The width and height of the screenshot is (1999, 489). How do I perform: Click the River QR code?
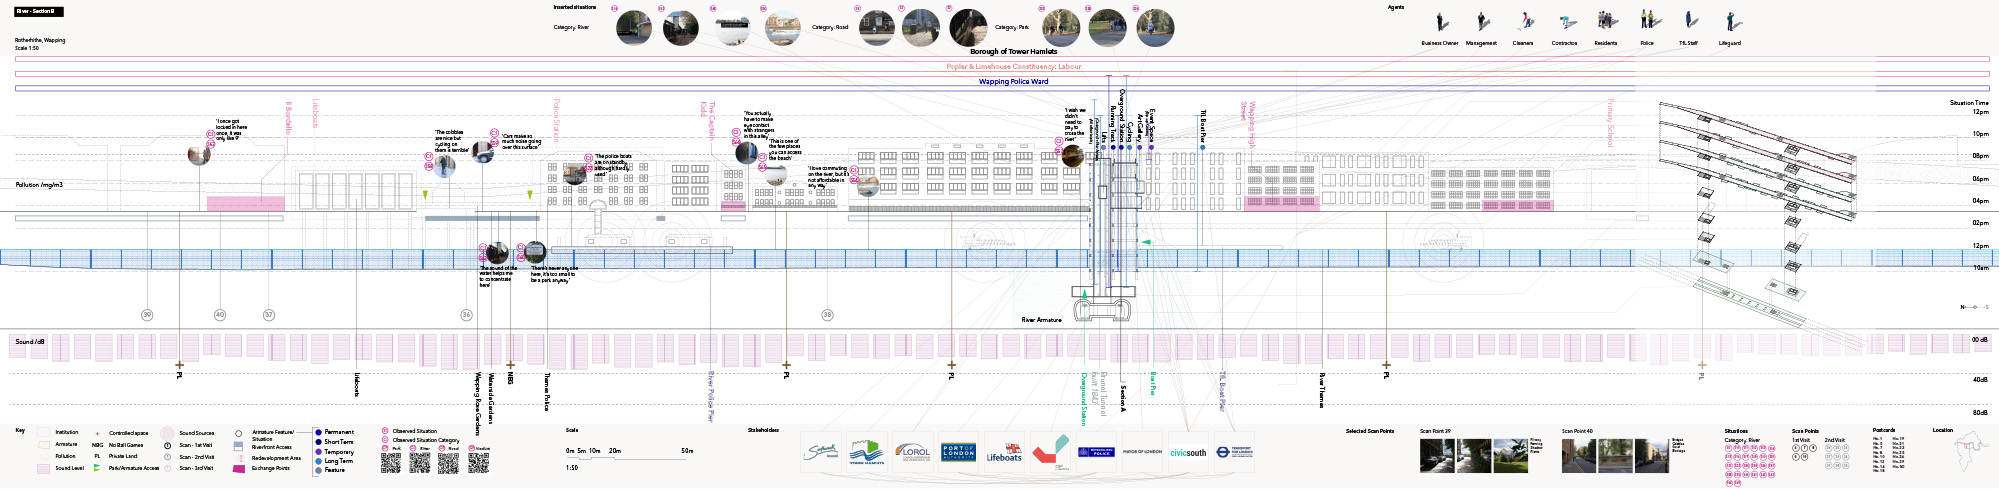click(420, 462)
